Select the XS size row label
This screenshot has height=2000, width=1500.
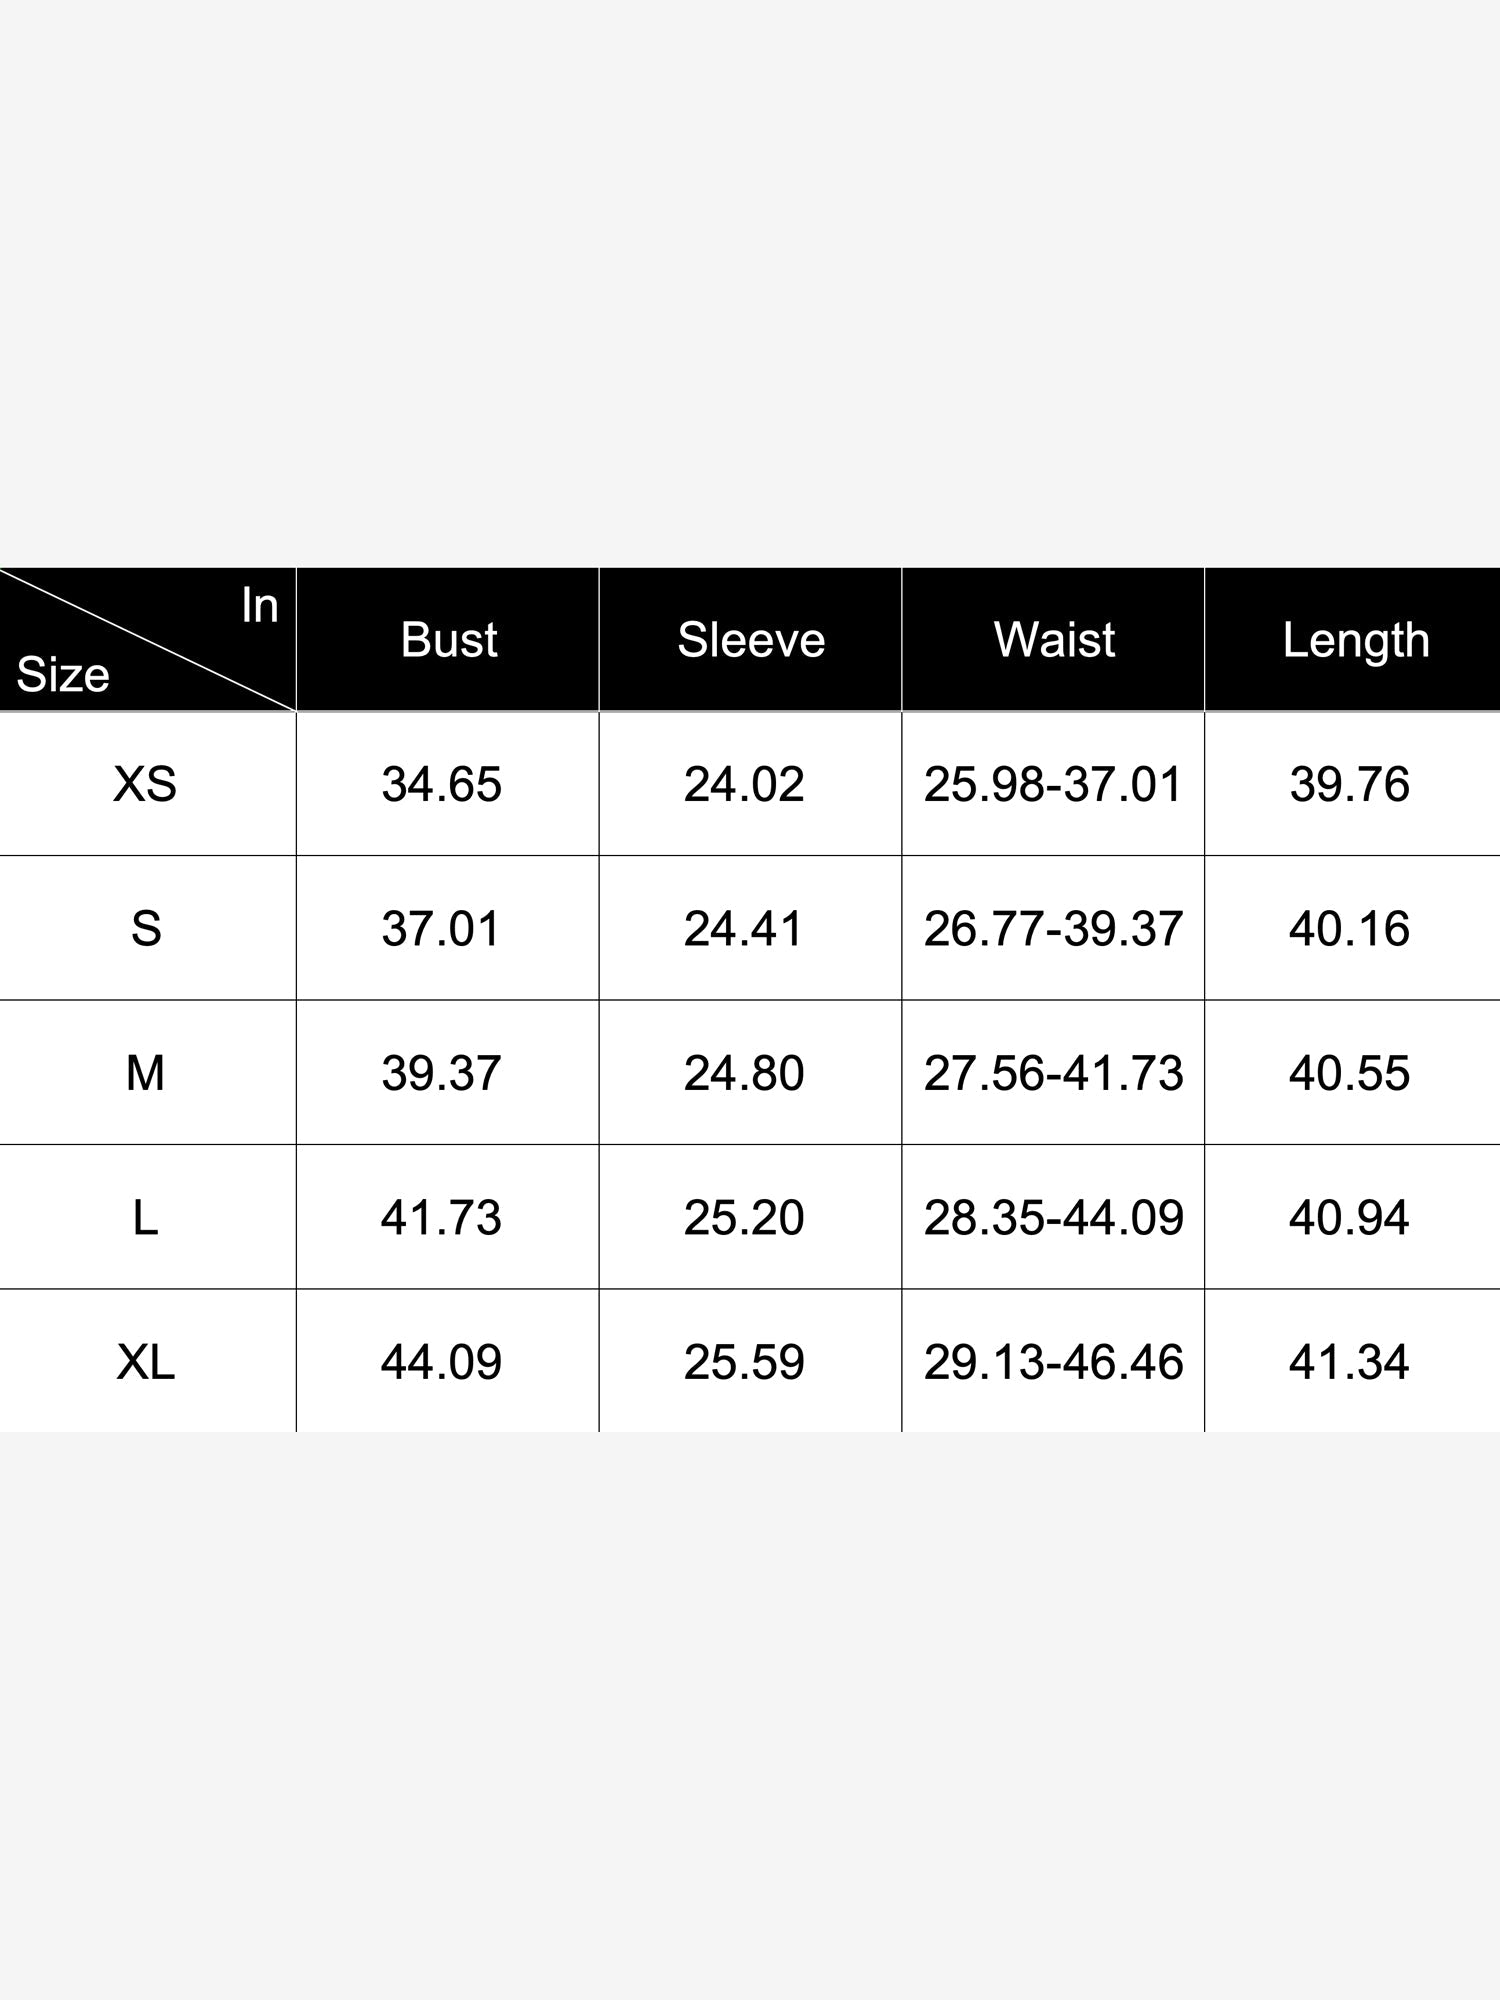click(x=145, y=784)
